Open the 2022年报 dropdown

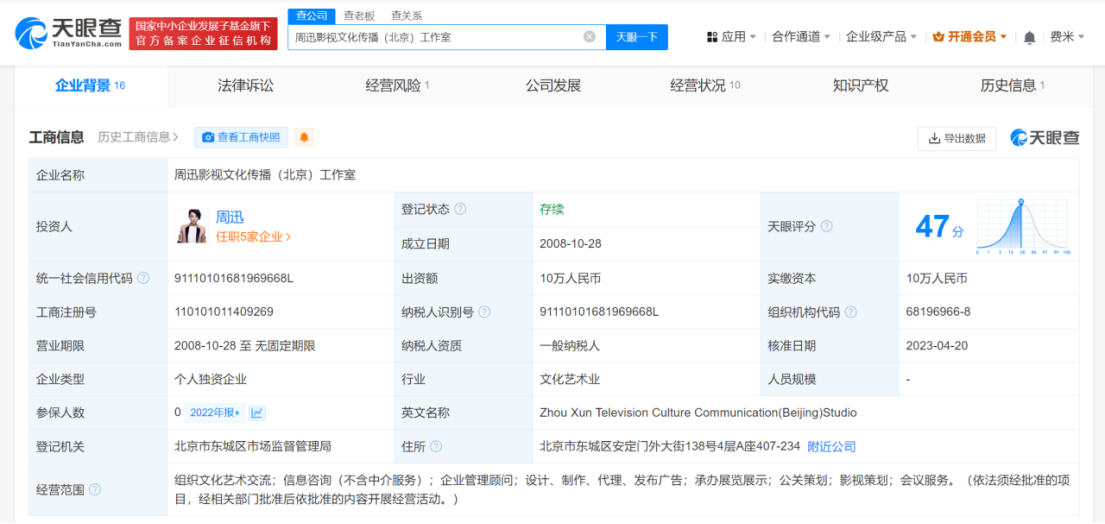215,412
